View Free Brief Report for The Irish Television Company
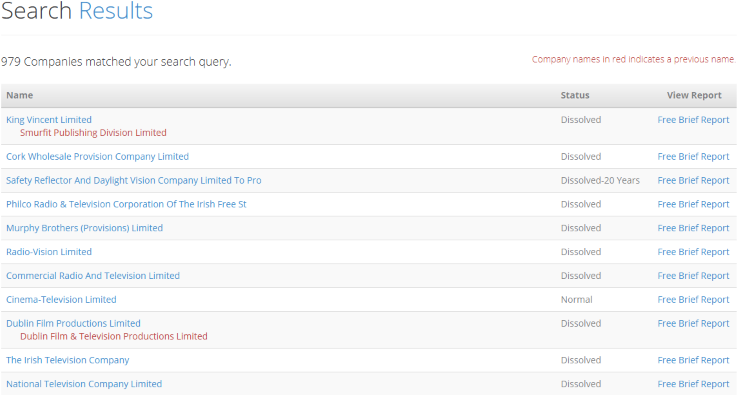This screenshot has width=738, height=395. (693, 360)
